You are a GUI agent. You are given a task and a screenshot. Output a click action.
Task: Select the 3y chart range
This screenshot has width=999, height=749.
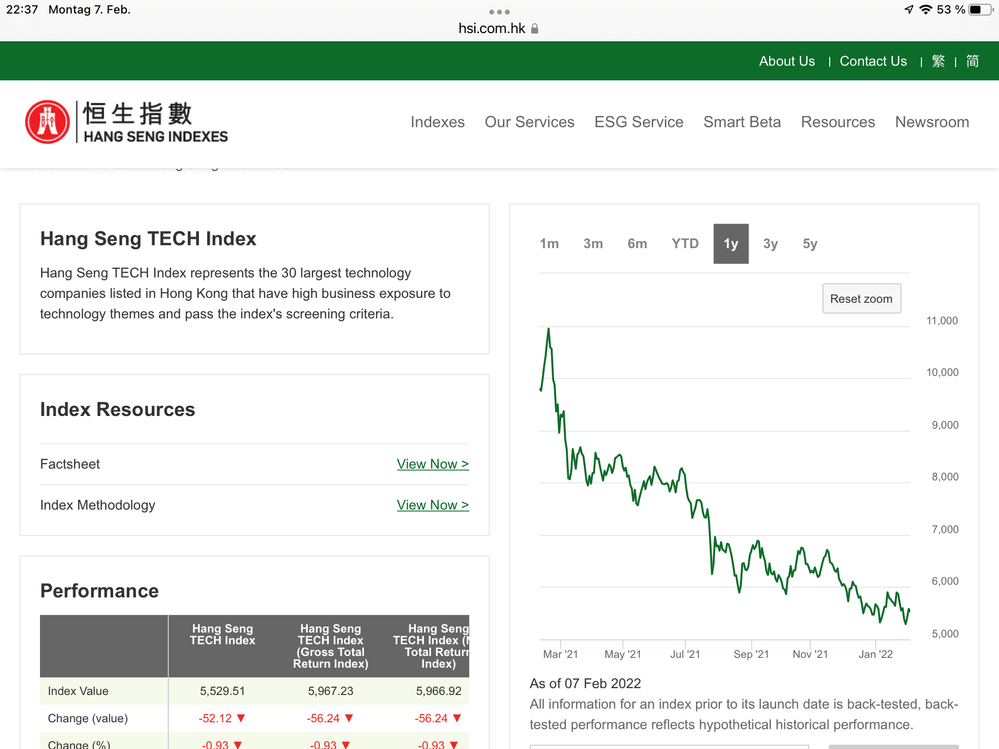(770, 243)
